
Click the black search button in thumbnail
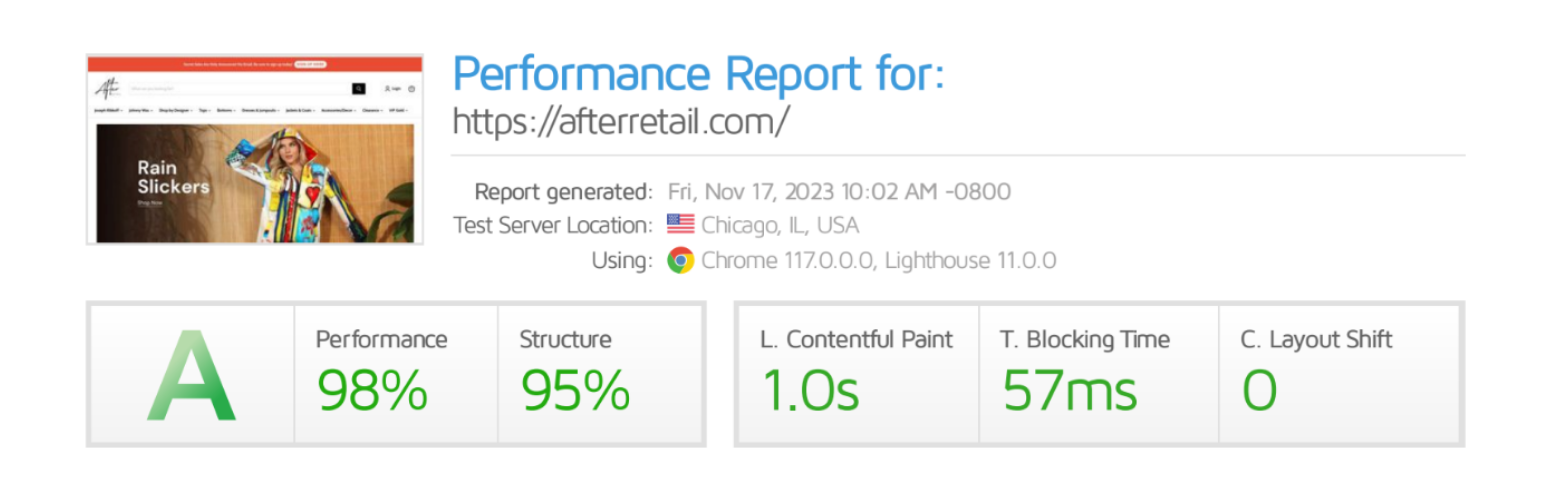[359, 89]
